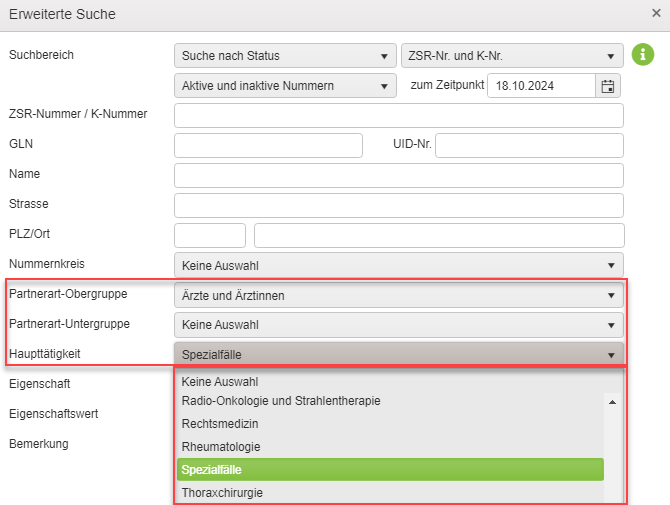This screenshot has width=670, height=505.
Task: Expand the Nummernkreis dropdown
Action: (399, 265)
